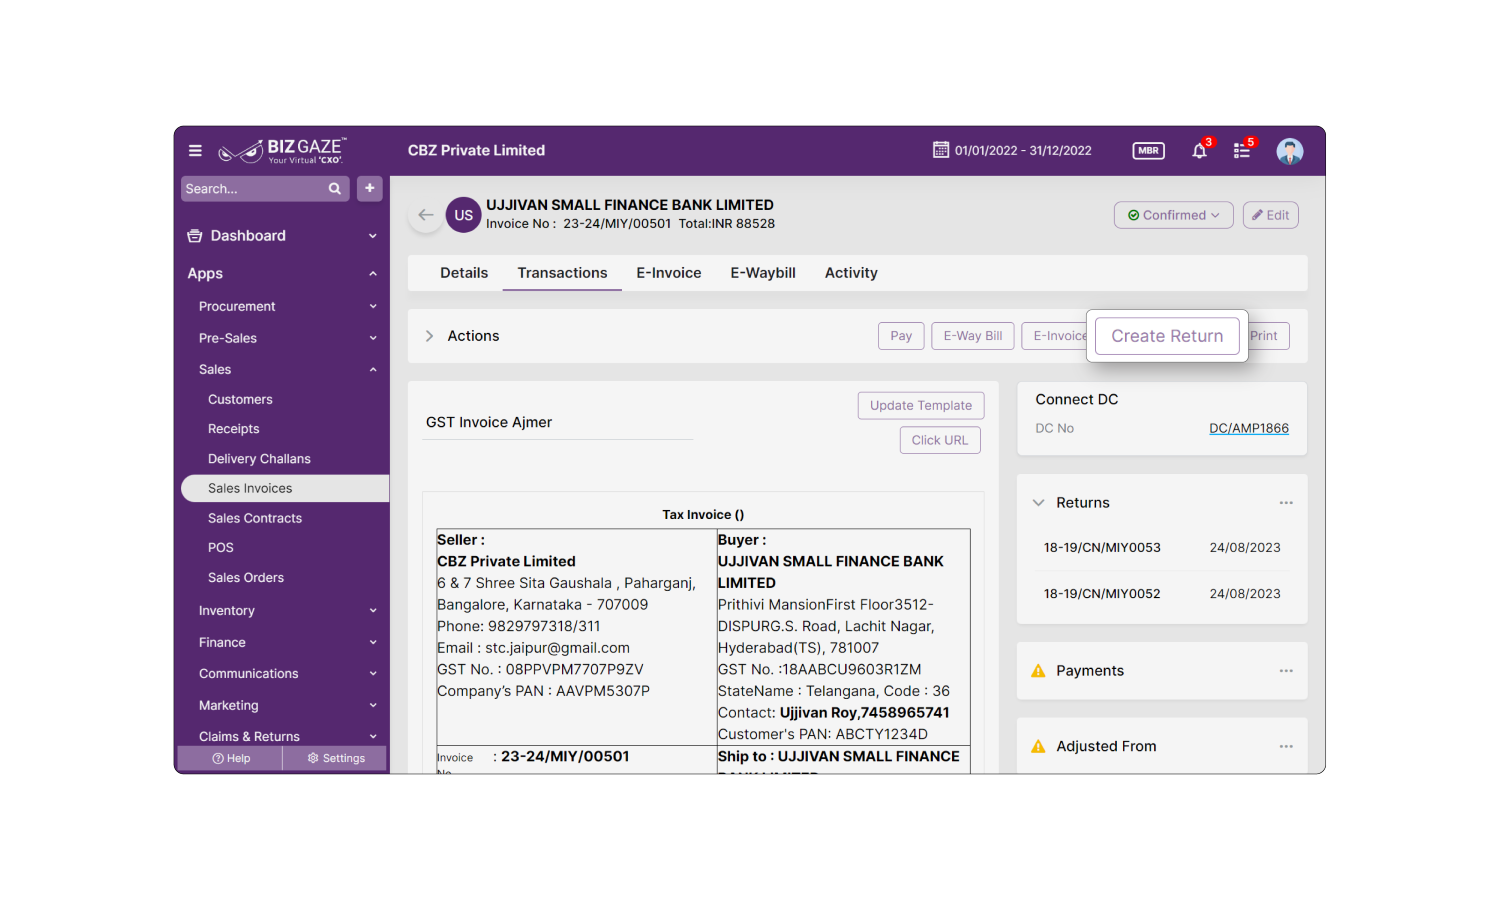Click the Payments warning icon

[x=1038, y=671]
